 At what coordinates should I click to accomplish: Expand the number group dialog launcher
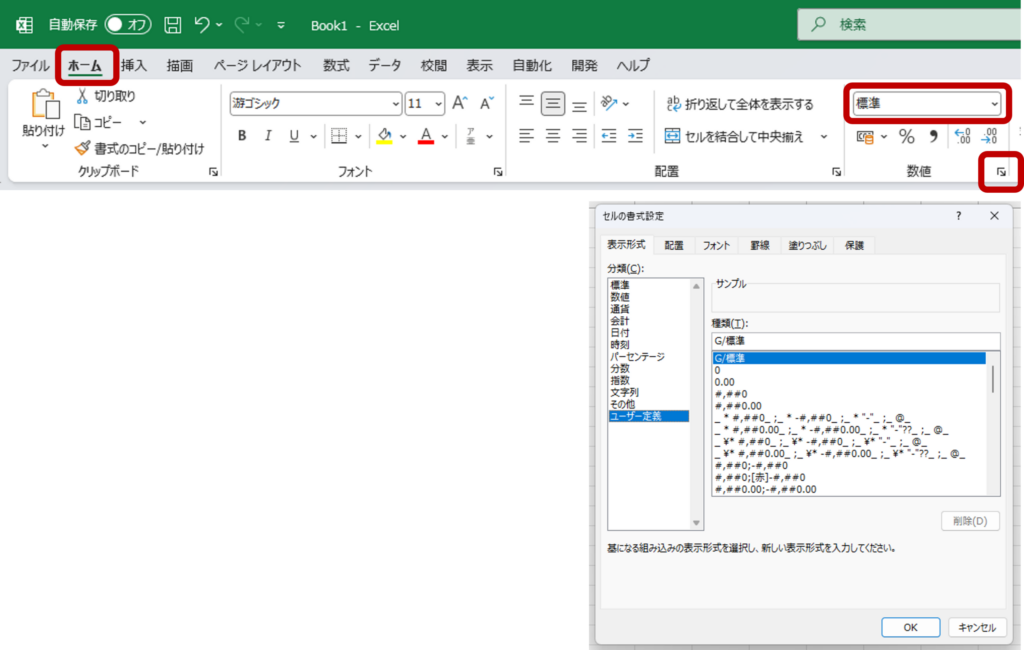[1001, 172]
